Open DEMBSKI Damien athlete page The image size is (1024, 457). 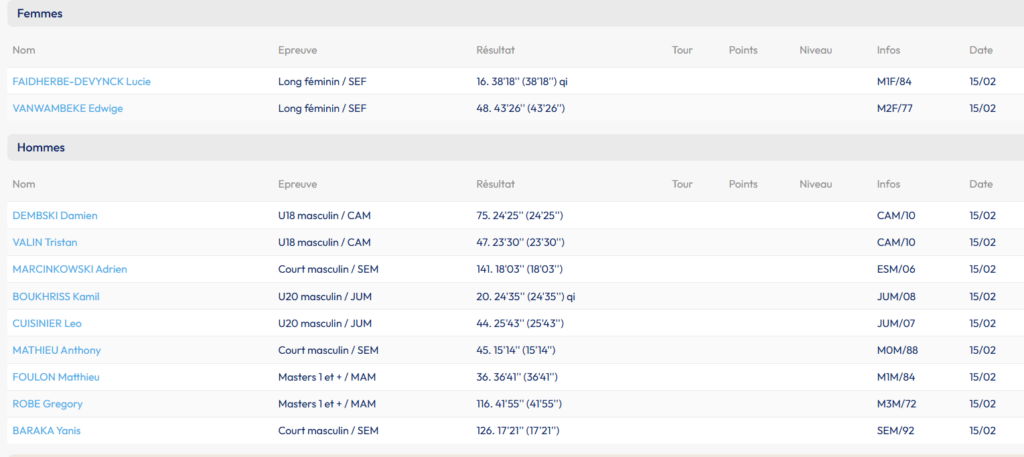coord(54,215)
